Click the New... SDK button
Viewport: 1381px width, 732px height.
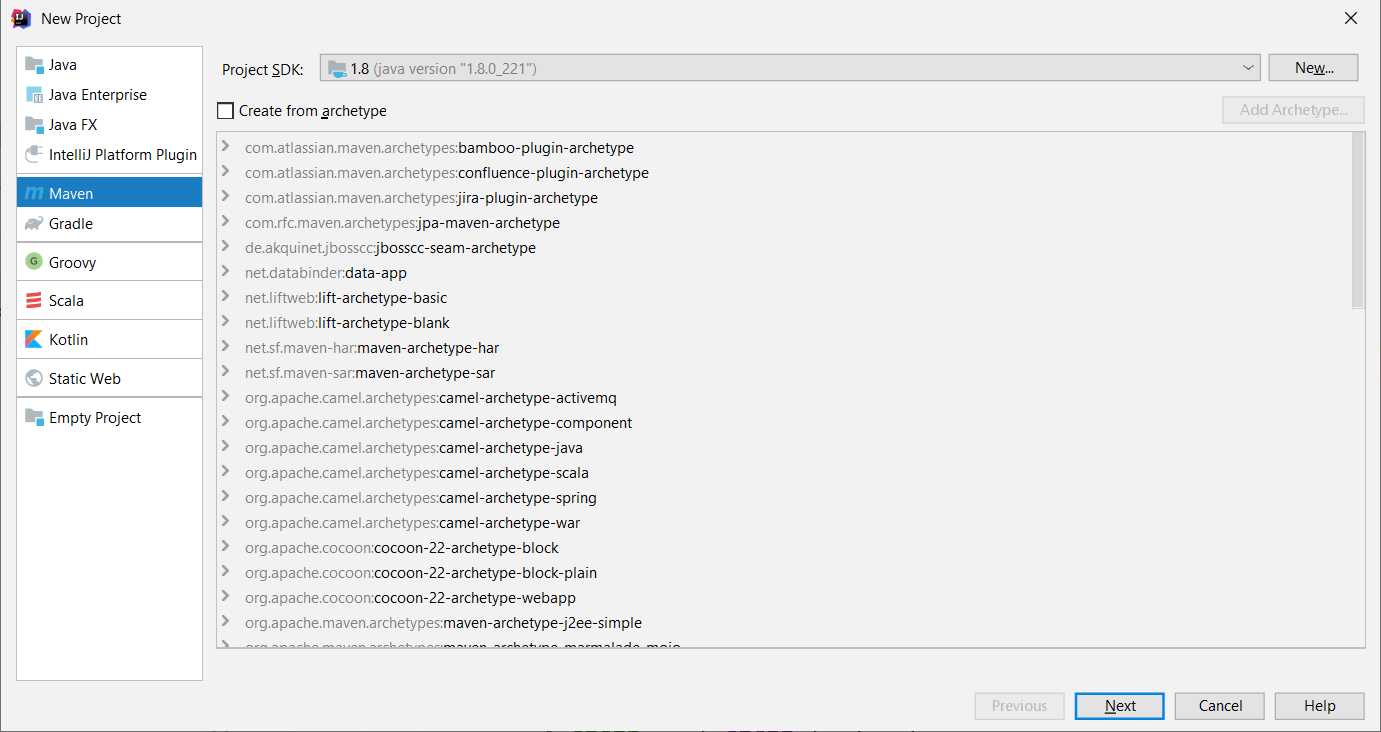click(x=1313, y=68)
